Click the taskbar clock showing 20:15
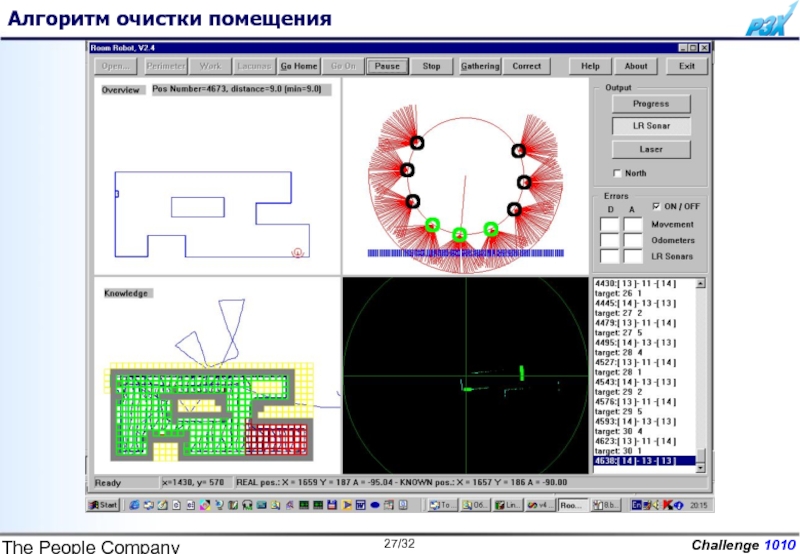 coord(699,505)
